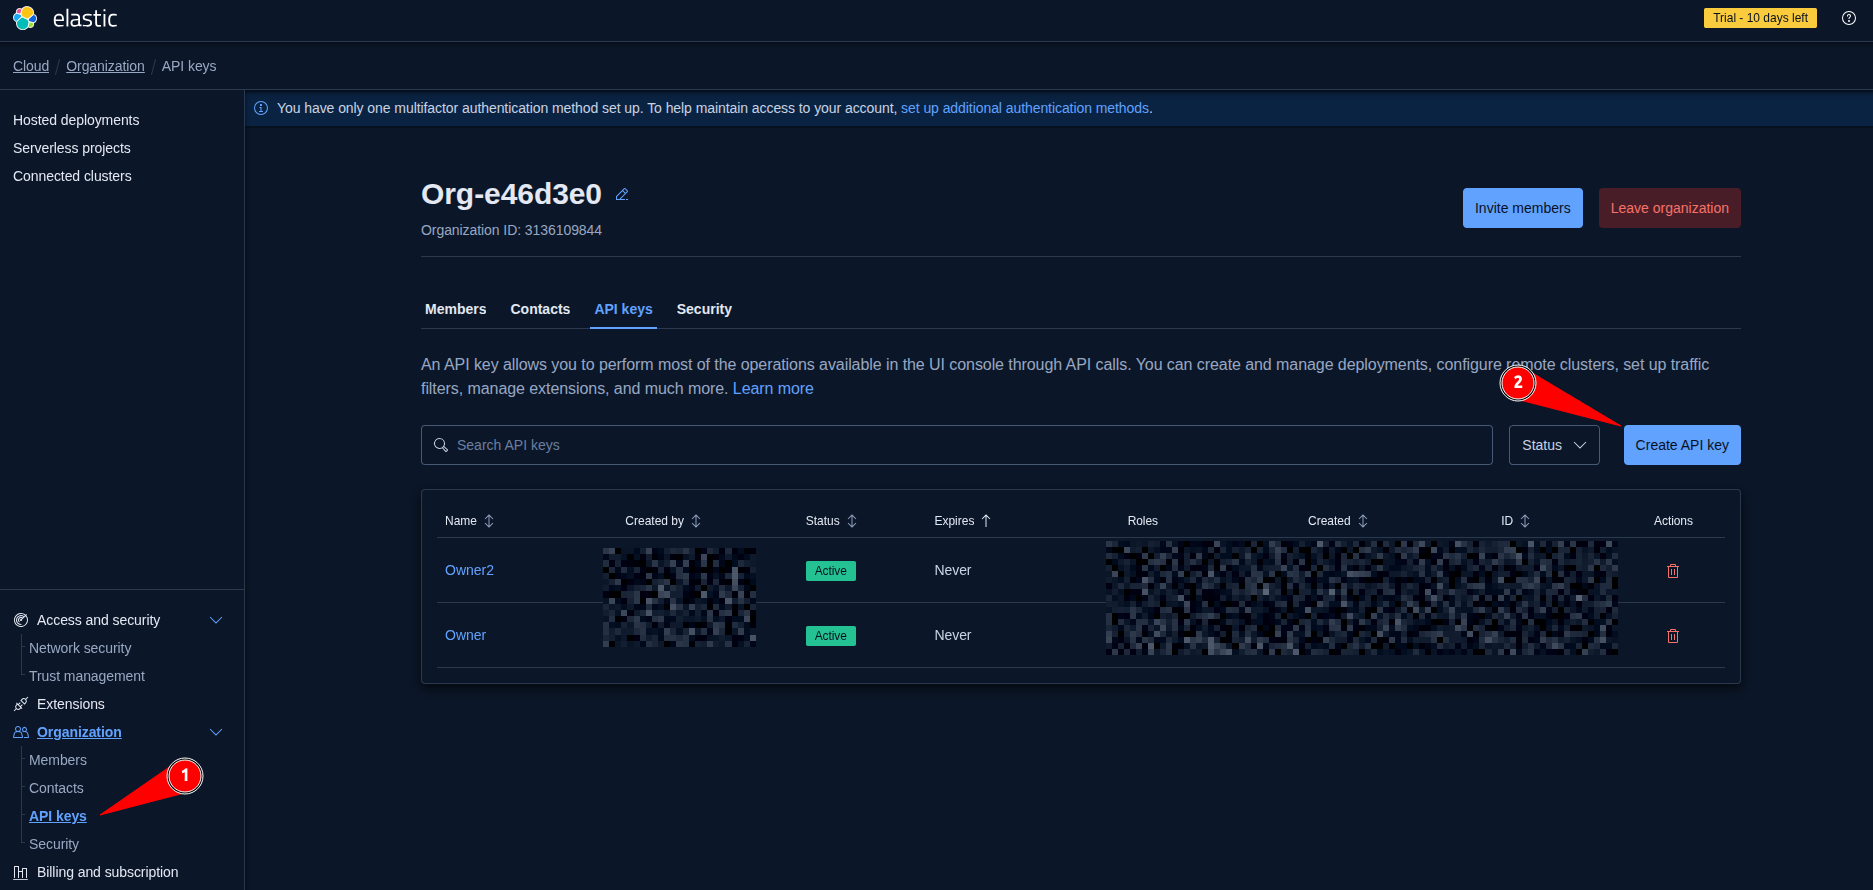
Task: Click the Active badge in Owner row
Action: 831,636
